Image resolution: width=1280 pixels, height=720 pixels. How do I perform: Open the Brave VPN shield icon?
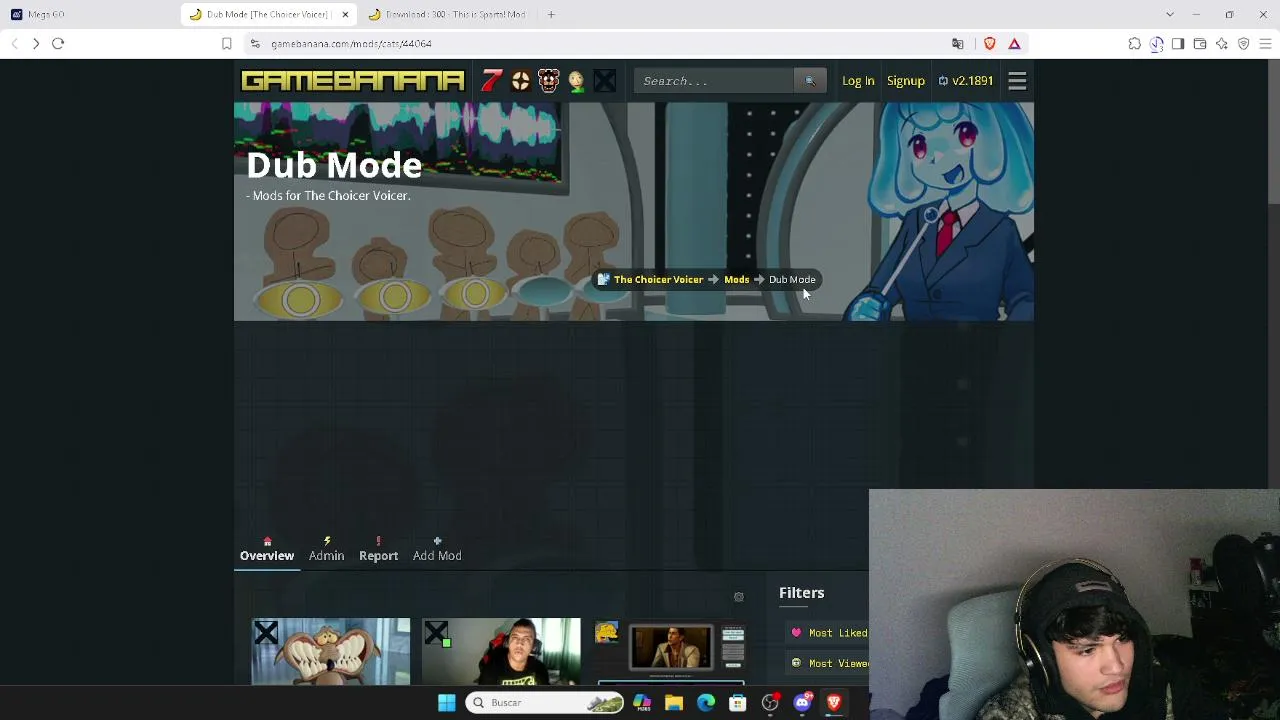point(1244,44)
